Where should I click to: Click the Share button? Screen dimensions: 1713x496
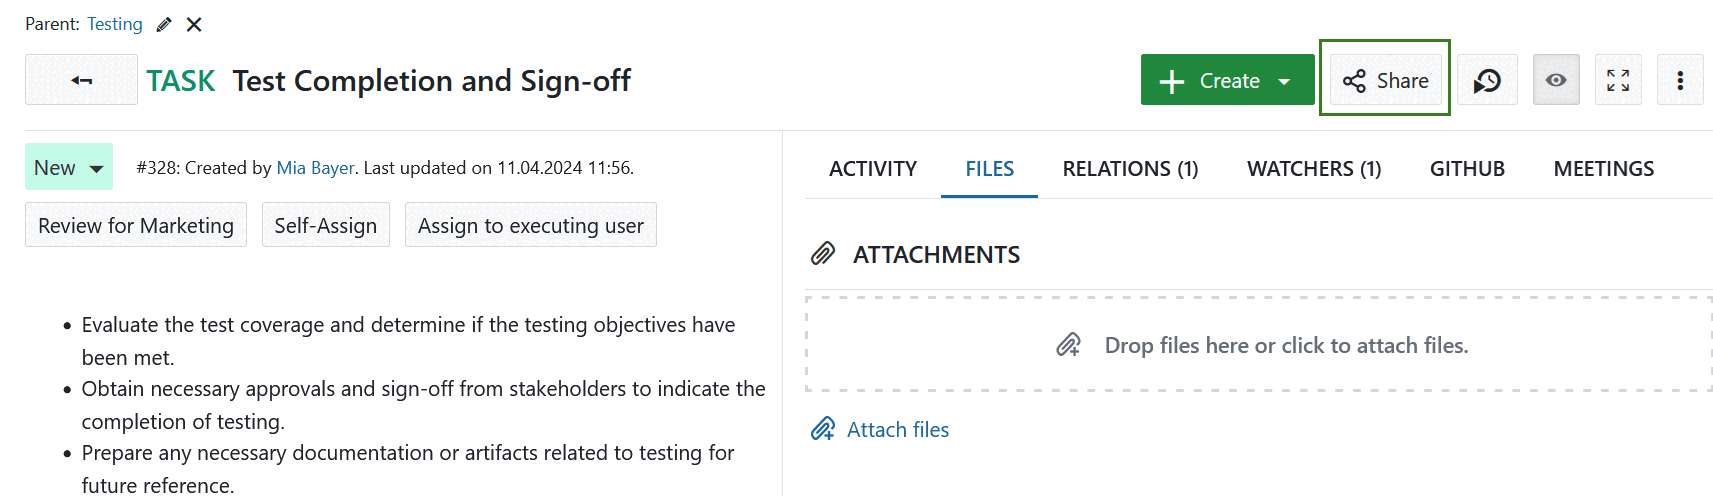(1385, 80)
